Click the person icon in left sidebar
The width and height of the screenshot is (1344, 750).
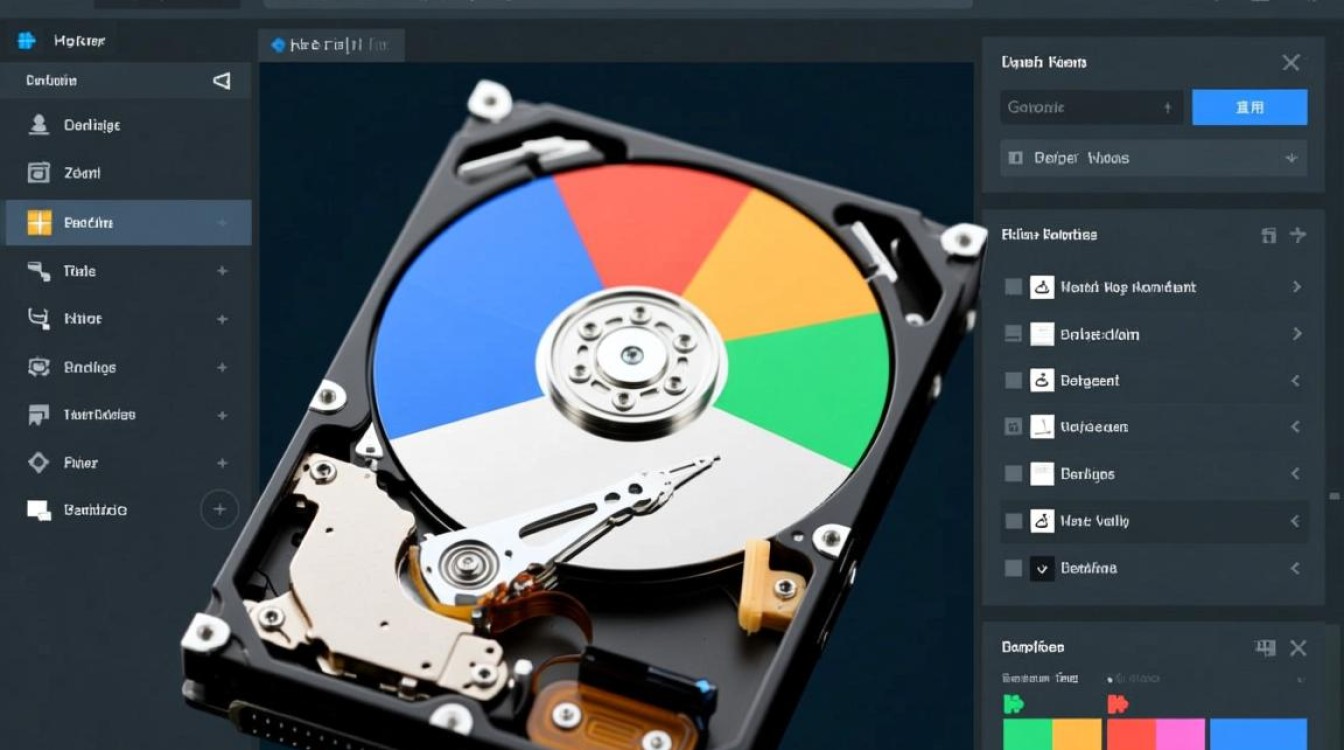[x=39, y=125]
